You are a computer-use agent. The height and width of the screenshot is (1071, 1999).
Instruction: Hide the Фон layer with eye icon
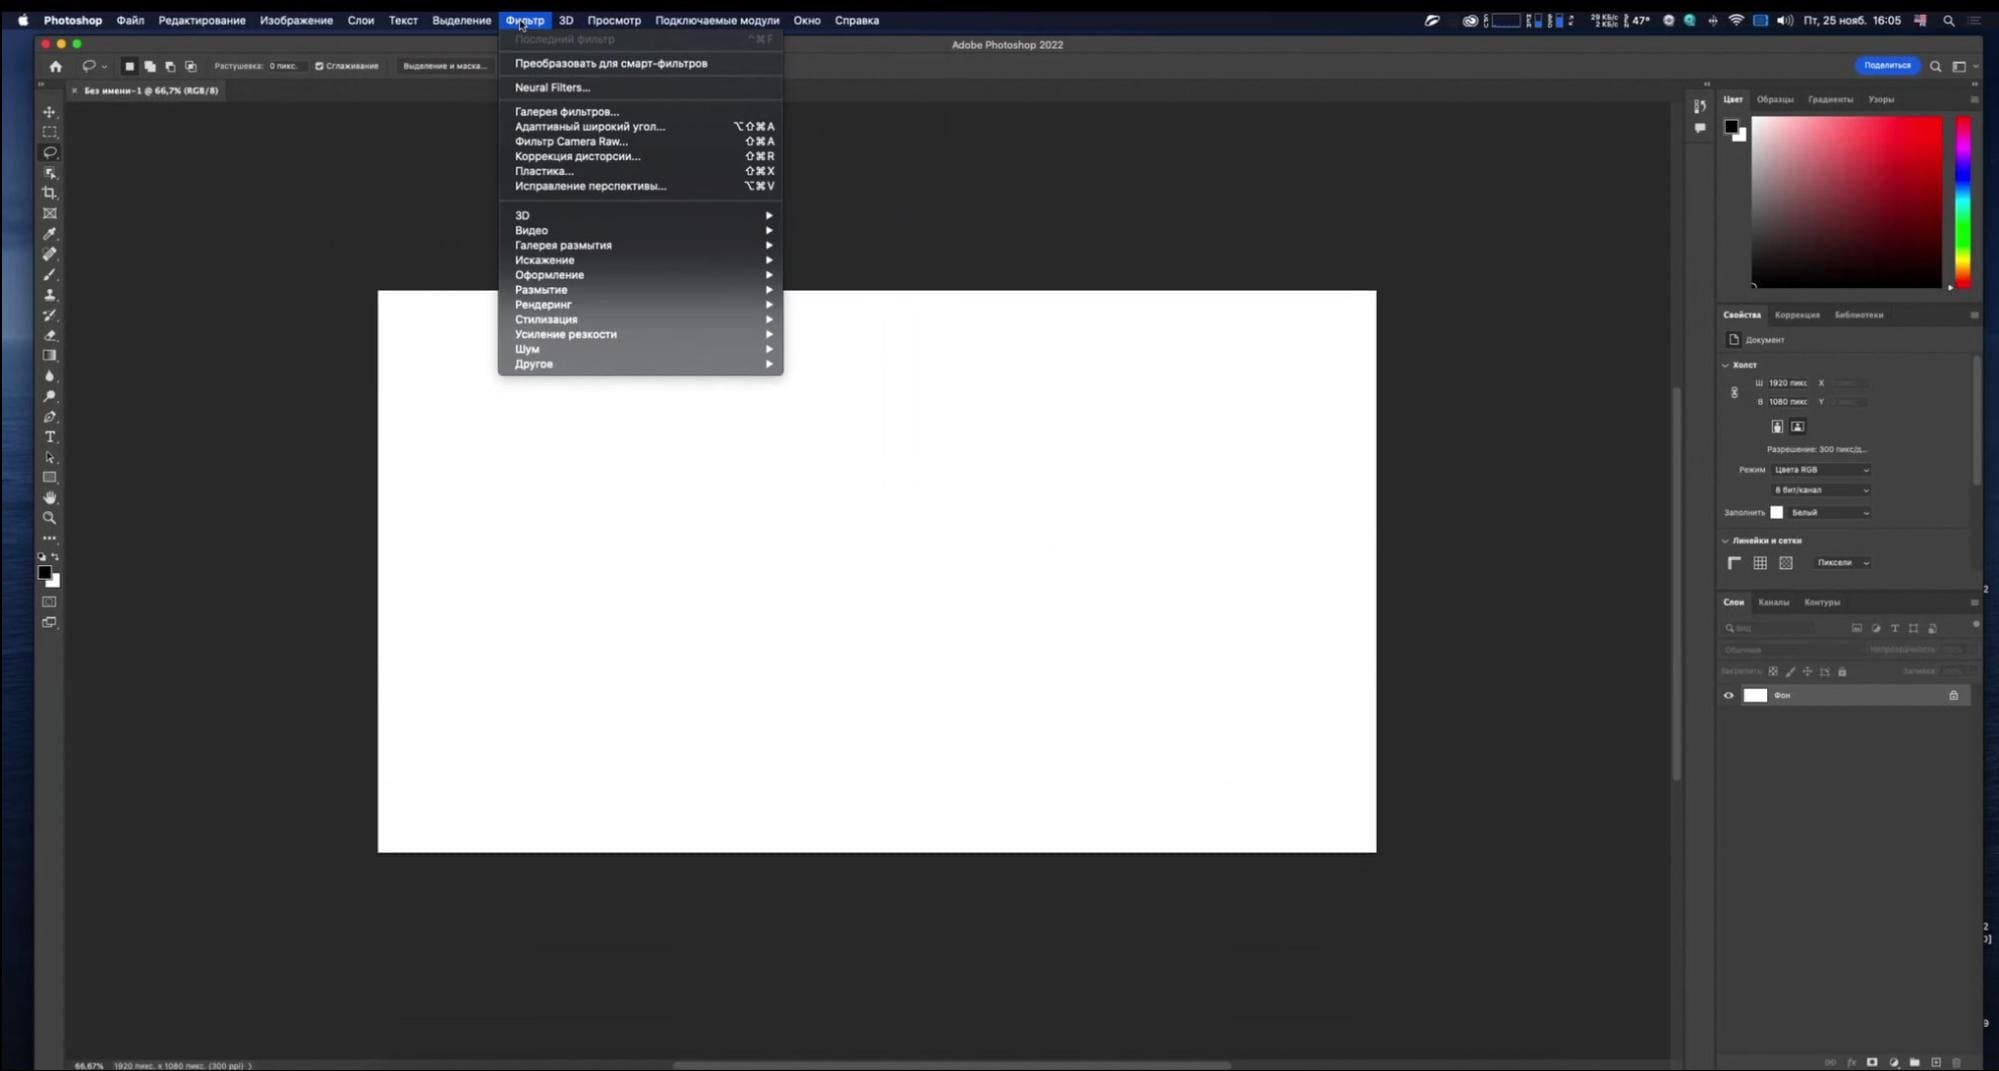click(1728, 696)
